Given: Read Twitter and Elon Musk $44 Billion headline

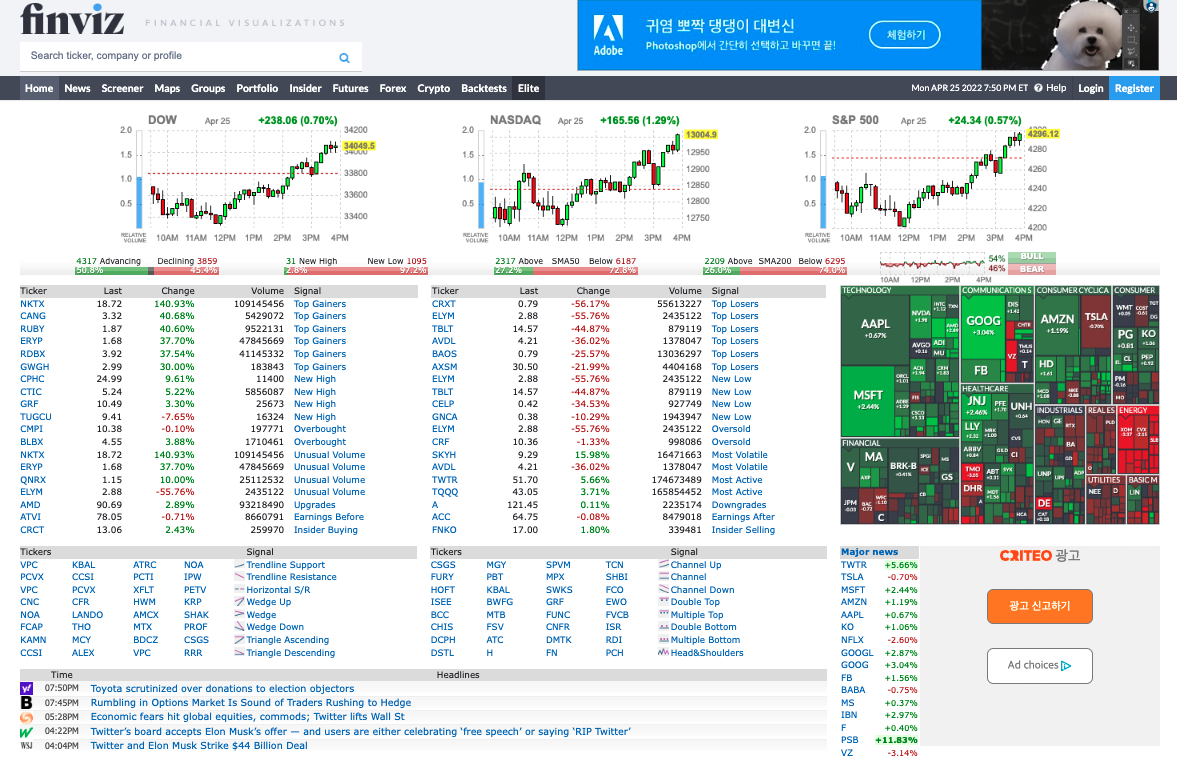Looking at the screenshot, I should click(199, 745).
